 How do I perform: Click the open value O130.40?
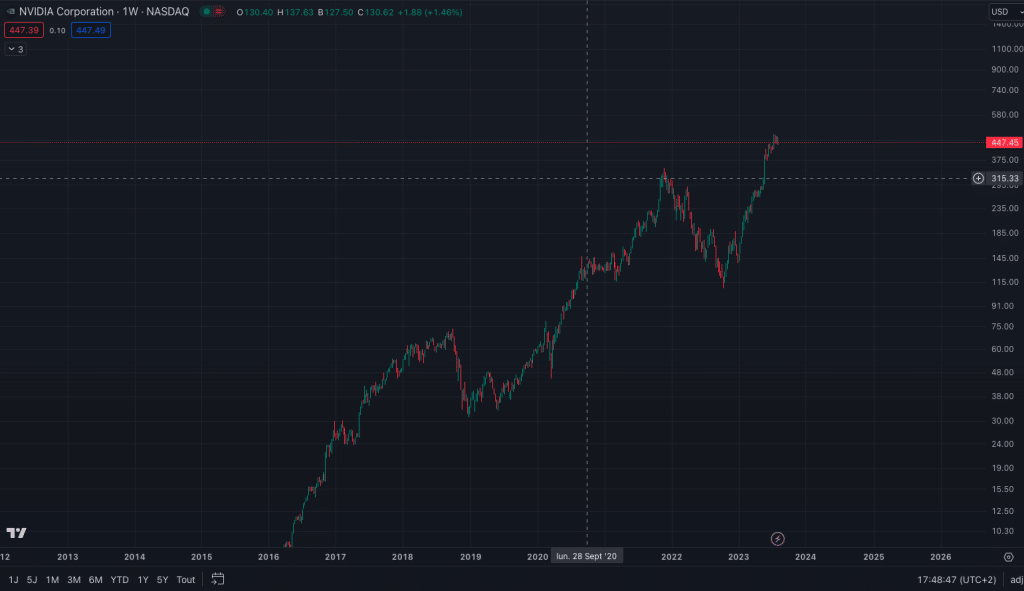255,12
